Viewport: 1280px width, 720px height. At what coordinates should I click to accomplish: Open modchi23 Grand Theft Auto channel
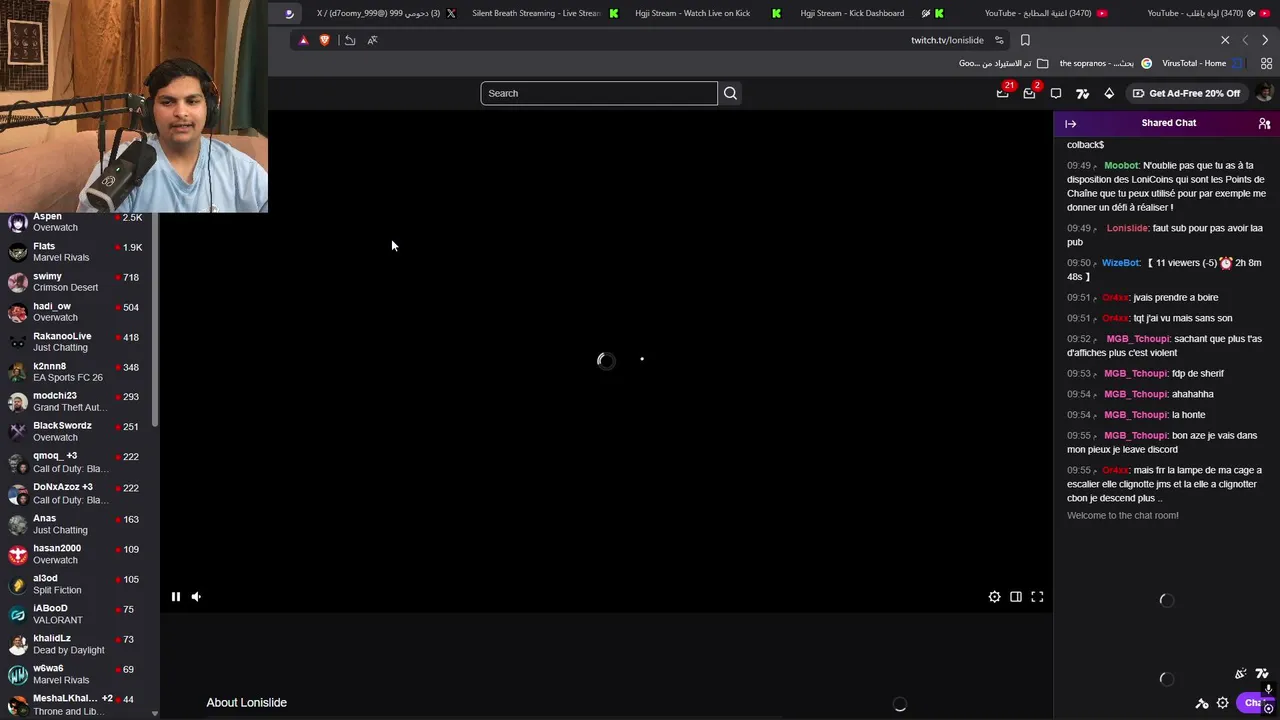pyautogui.click(x=78, y=401)
